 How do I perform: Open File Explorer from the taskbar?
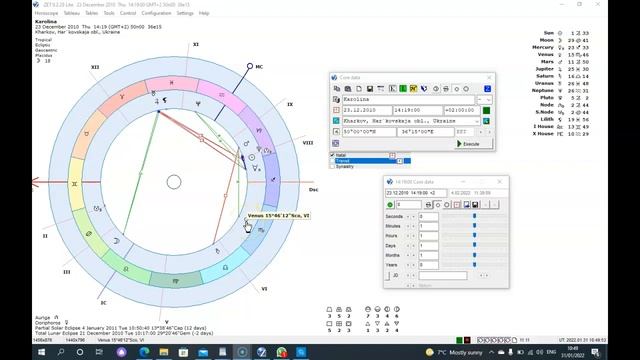[164, 352]
